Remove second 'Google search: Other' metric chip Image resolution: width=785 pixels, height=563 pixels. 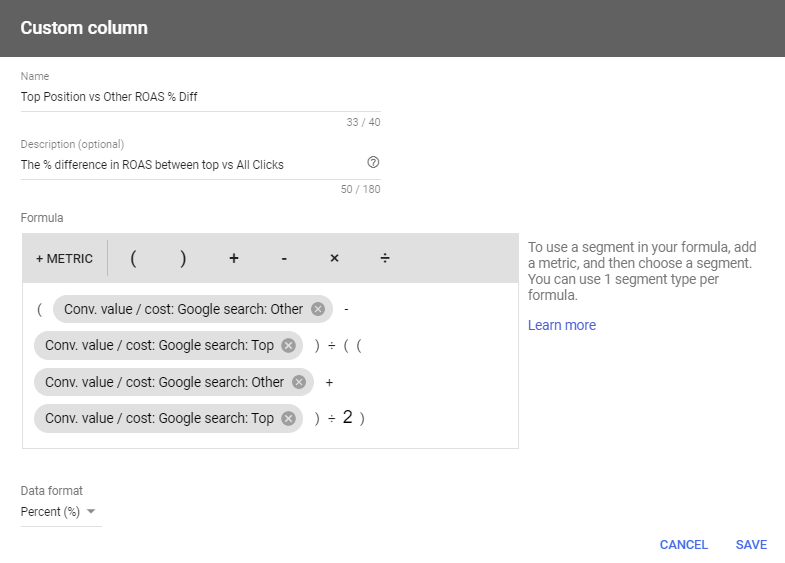tap(299, 382)
